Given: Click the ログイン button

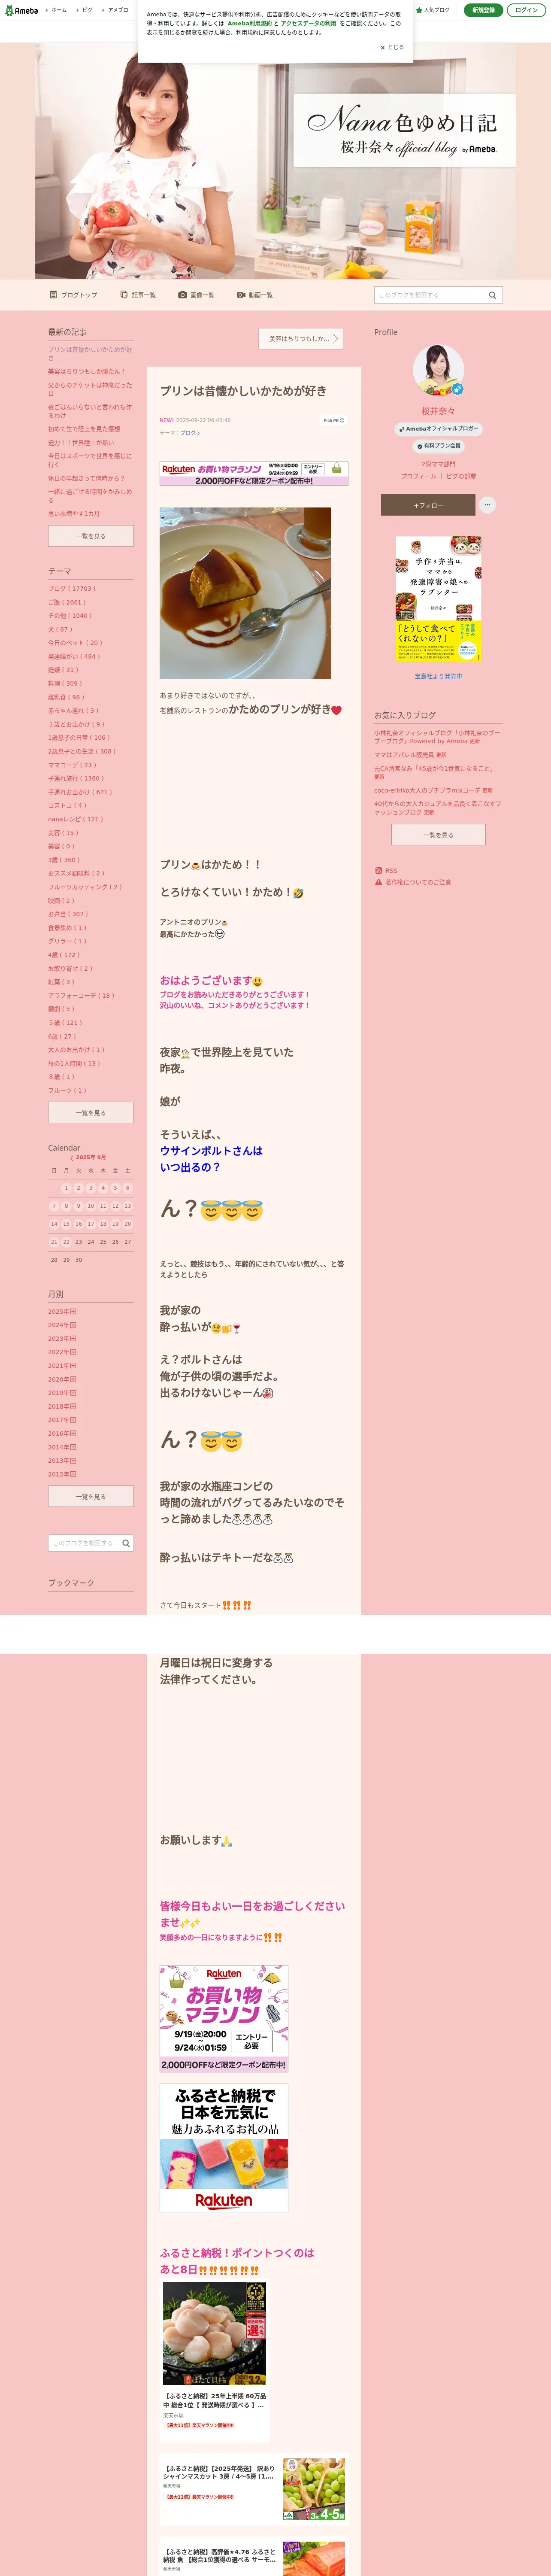Looking at the screenshot, I should 526,10.
